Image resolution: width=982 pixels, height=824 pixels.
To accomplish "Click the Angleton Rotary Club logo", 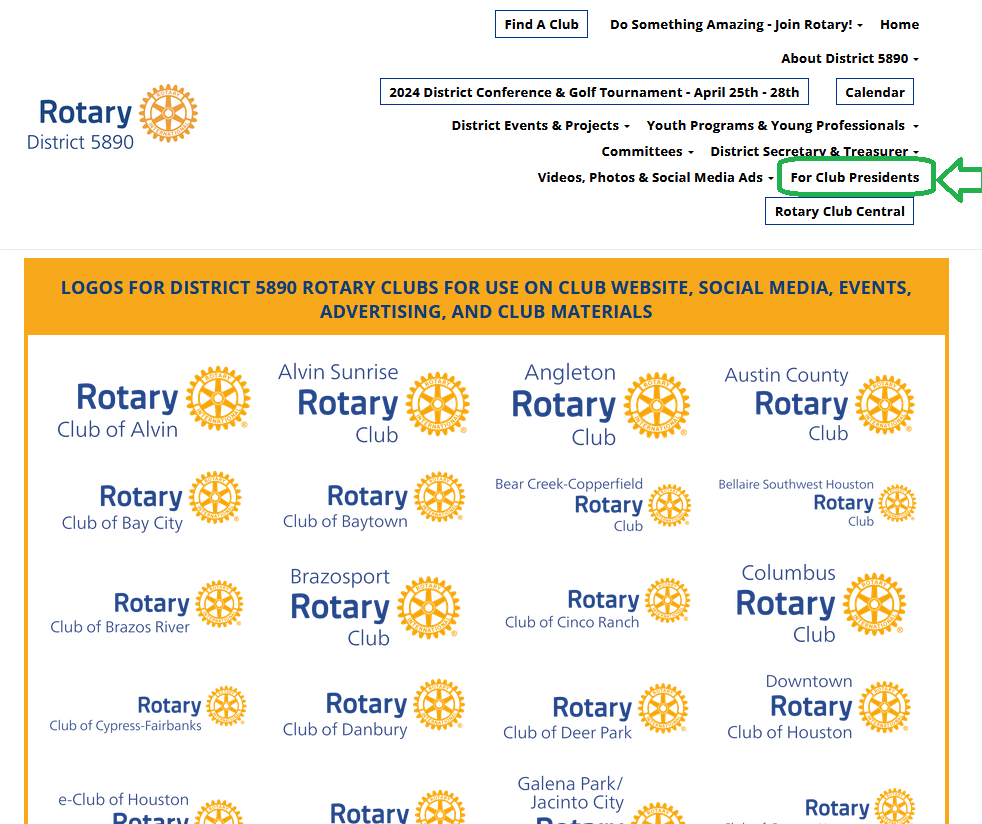I will (x=600, y=405).
